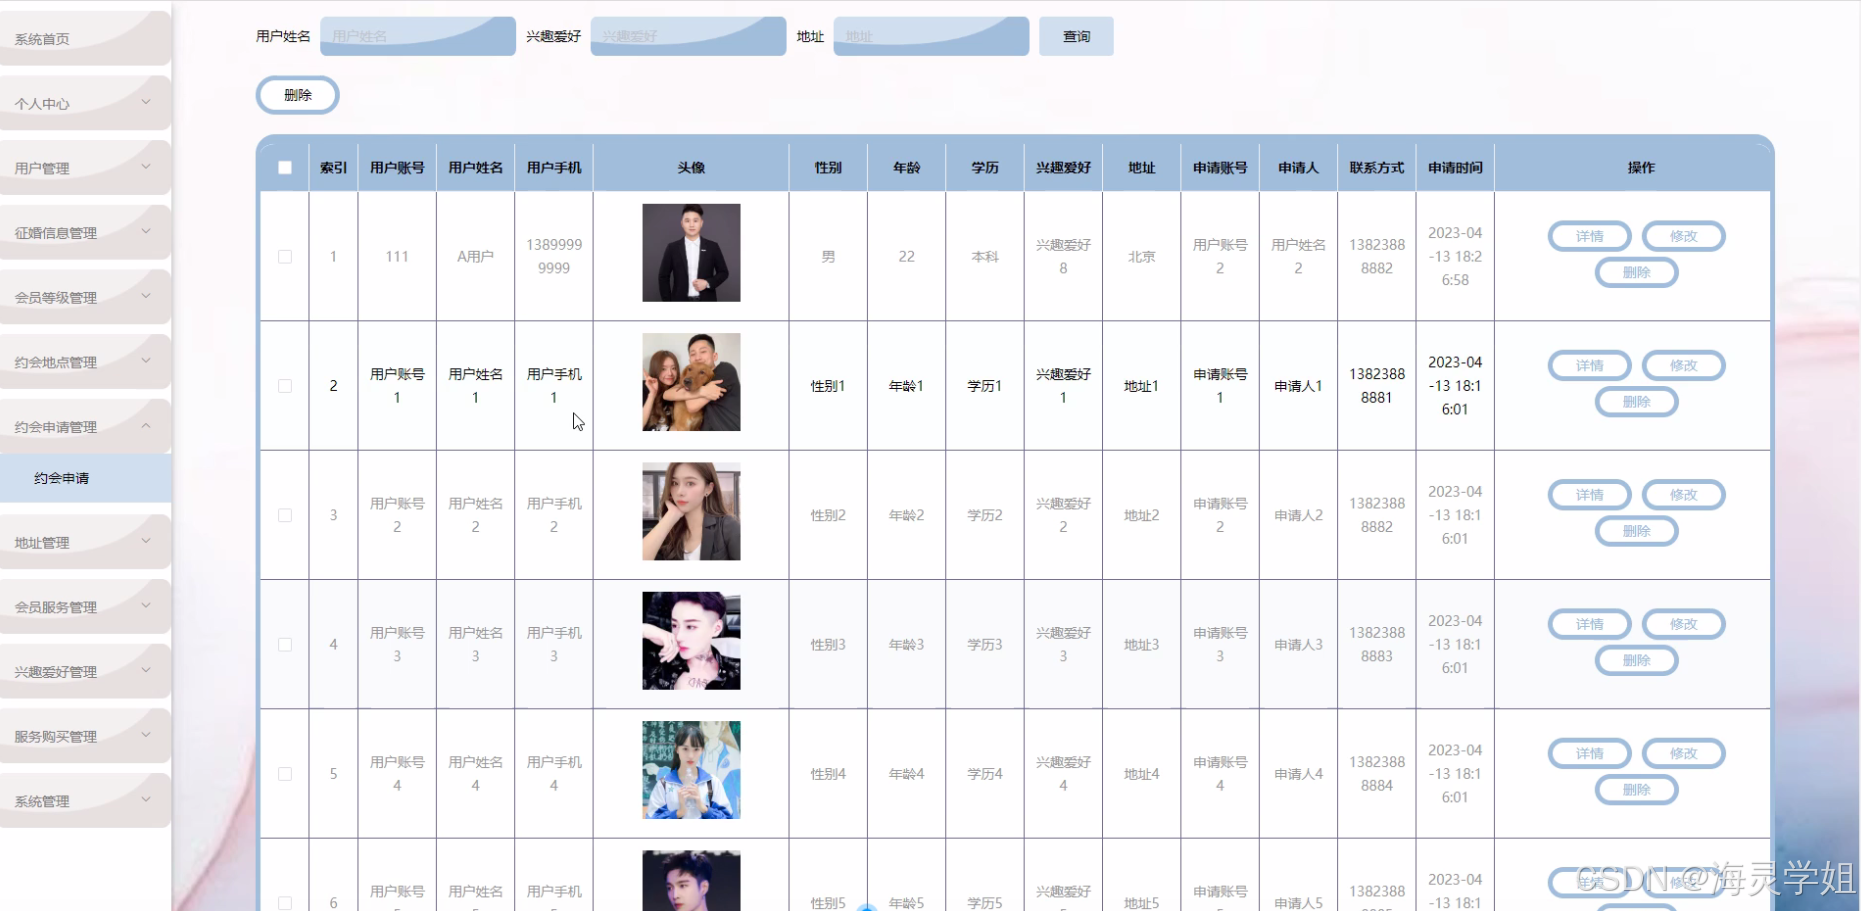Click the 地址3 address cell
Screen dimensions: 1861x911
pyautogui.click(x=1141, y=645)
